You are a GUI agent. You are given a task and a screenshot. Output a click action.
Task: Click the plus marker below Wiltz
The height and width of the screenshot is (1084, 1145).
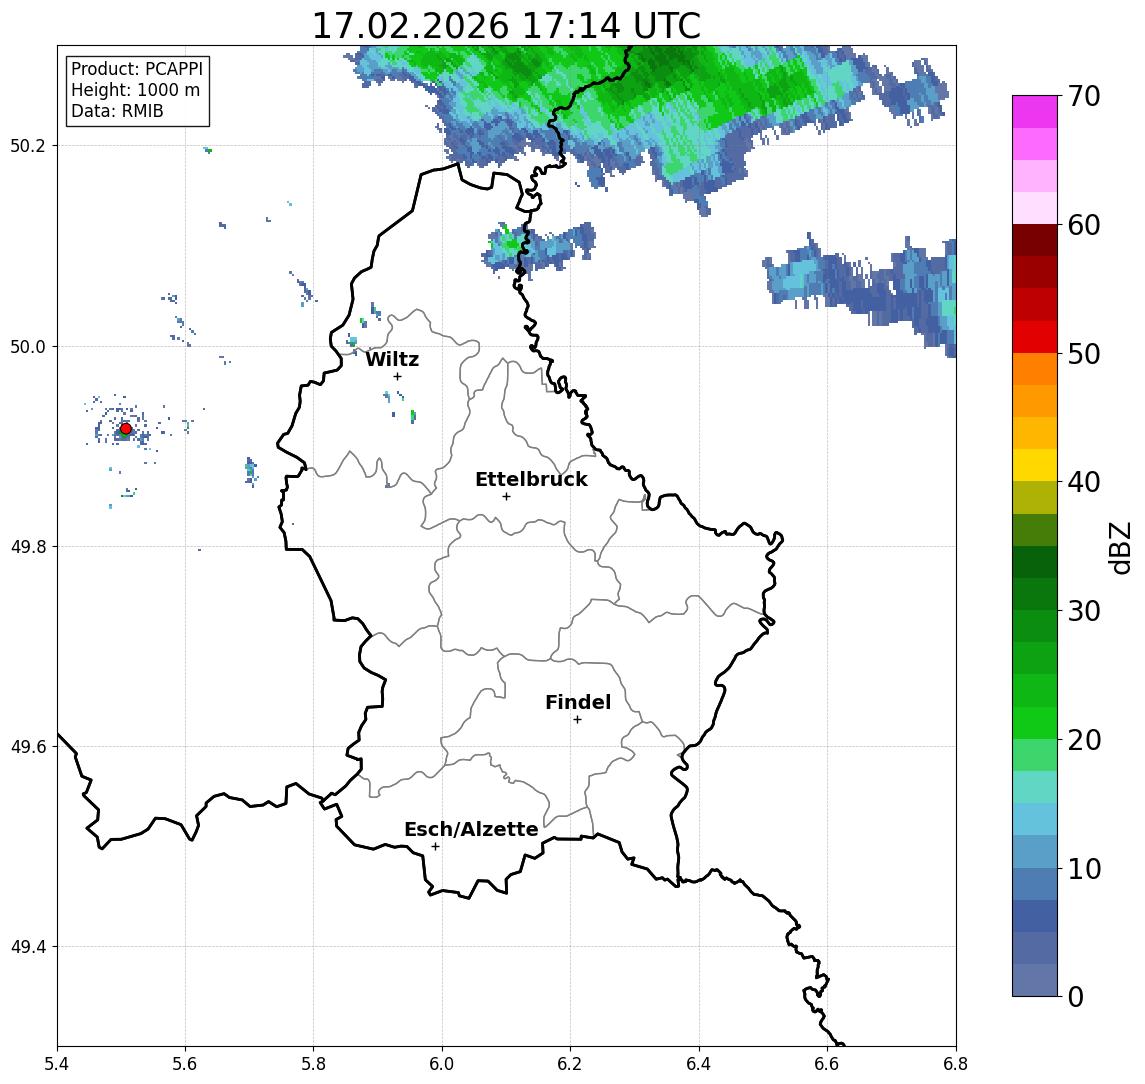(x=397, y=376)
